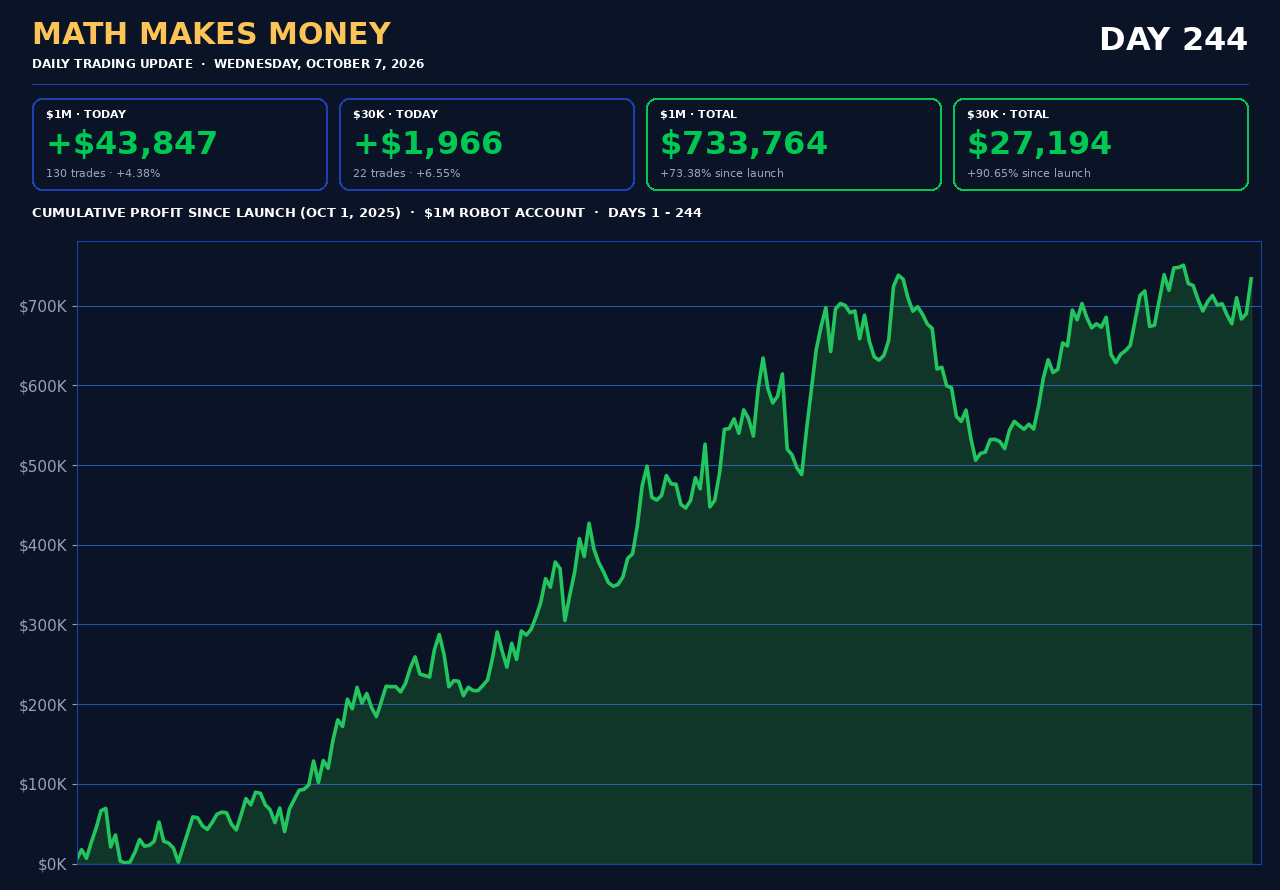1280x890 pixels.
Task: Select the "$200K" y-axis label
Action: 43,705
